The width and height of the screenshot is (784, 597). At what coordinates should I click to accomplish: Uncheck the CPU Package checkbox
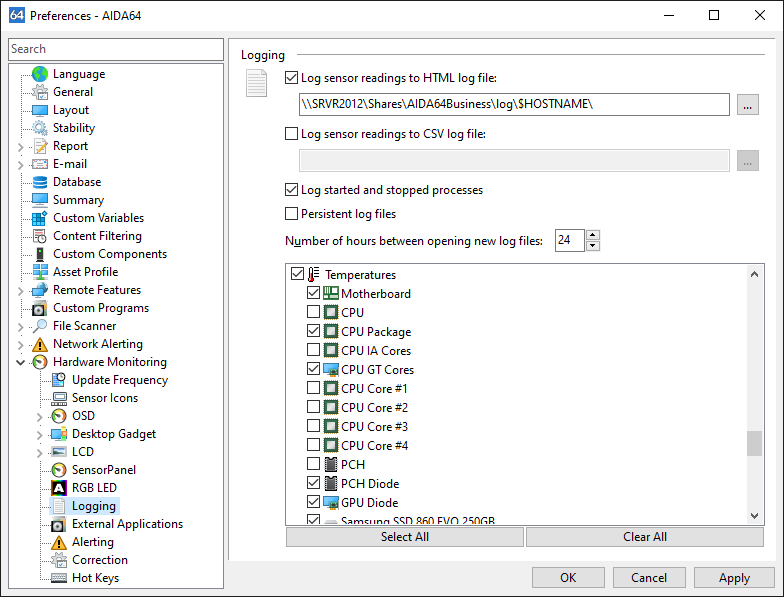point(314,331)
